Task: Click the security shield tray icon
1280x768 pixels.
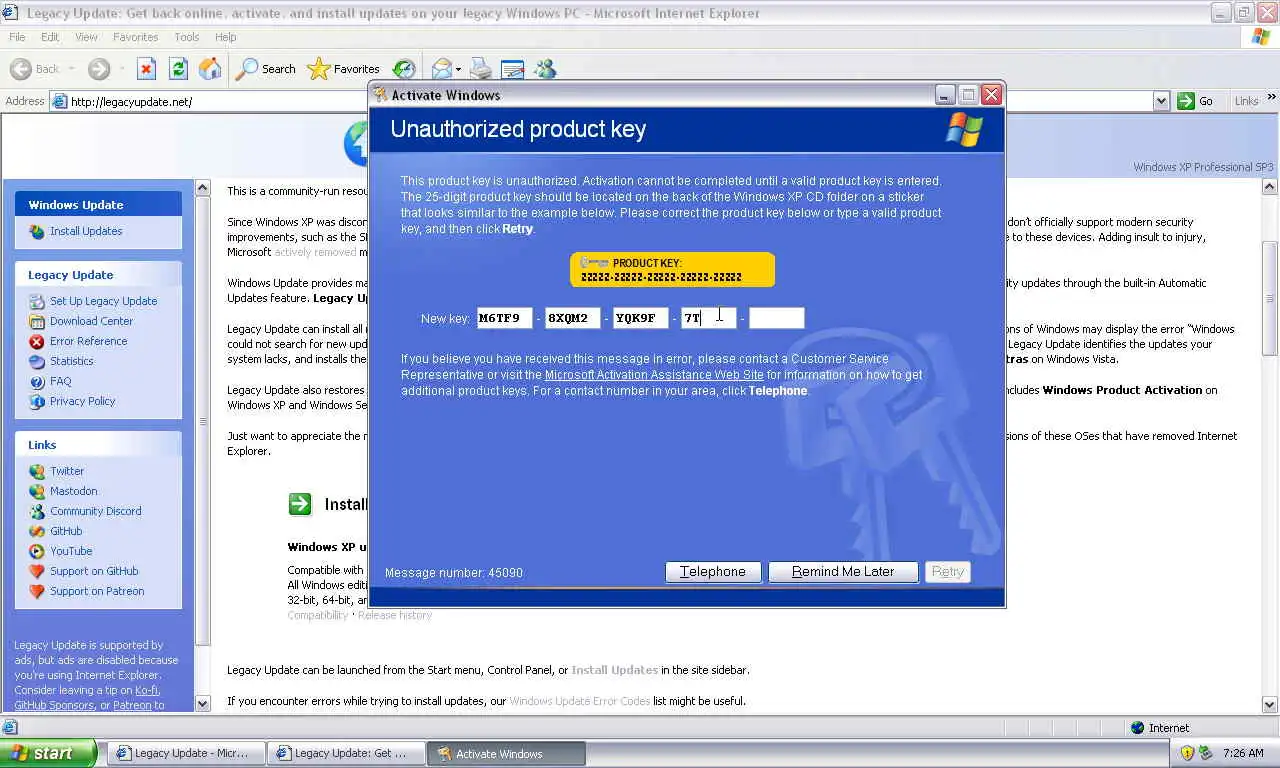Action: click(x=1187, y=753)
